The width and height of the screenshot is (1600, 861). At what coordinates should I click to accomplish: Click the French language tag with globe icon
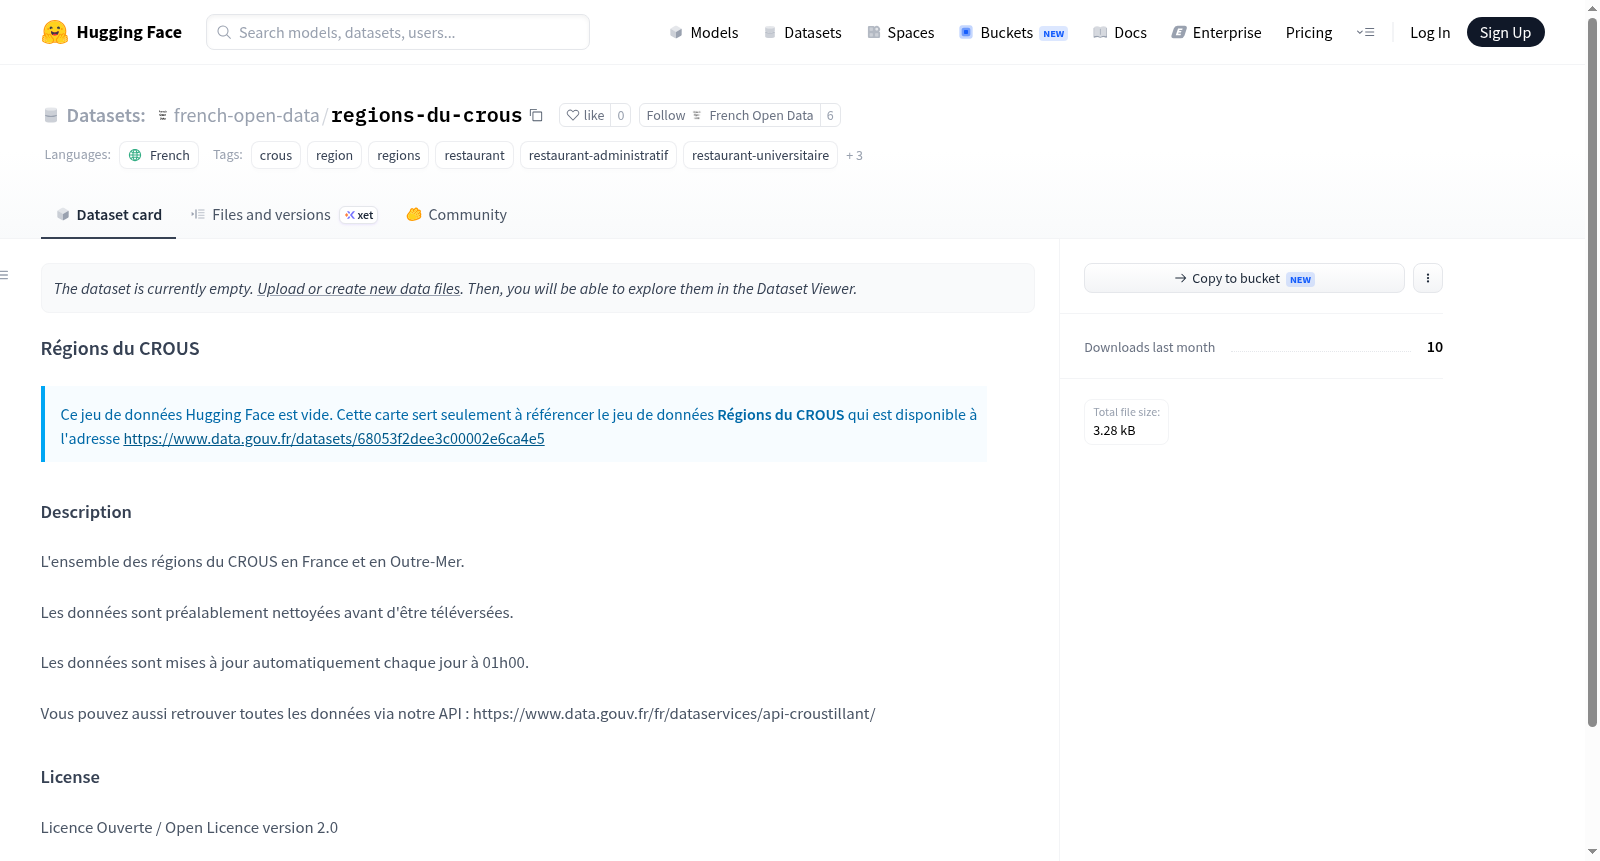(x=159, y=155)
